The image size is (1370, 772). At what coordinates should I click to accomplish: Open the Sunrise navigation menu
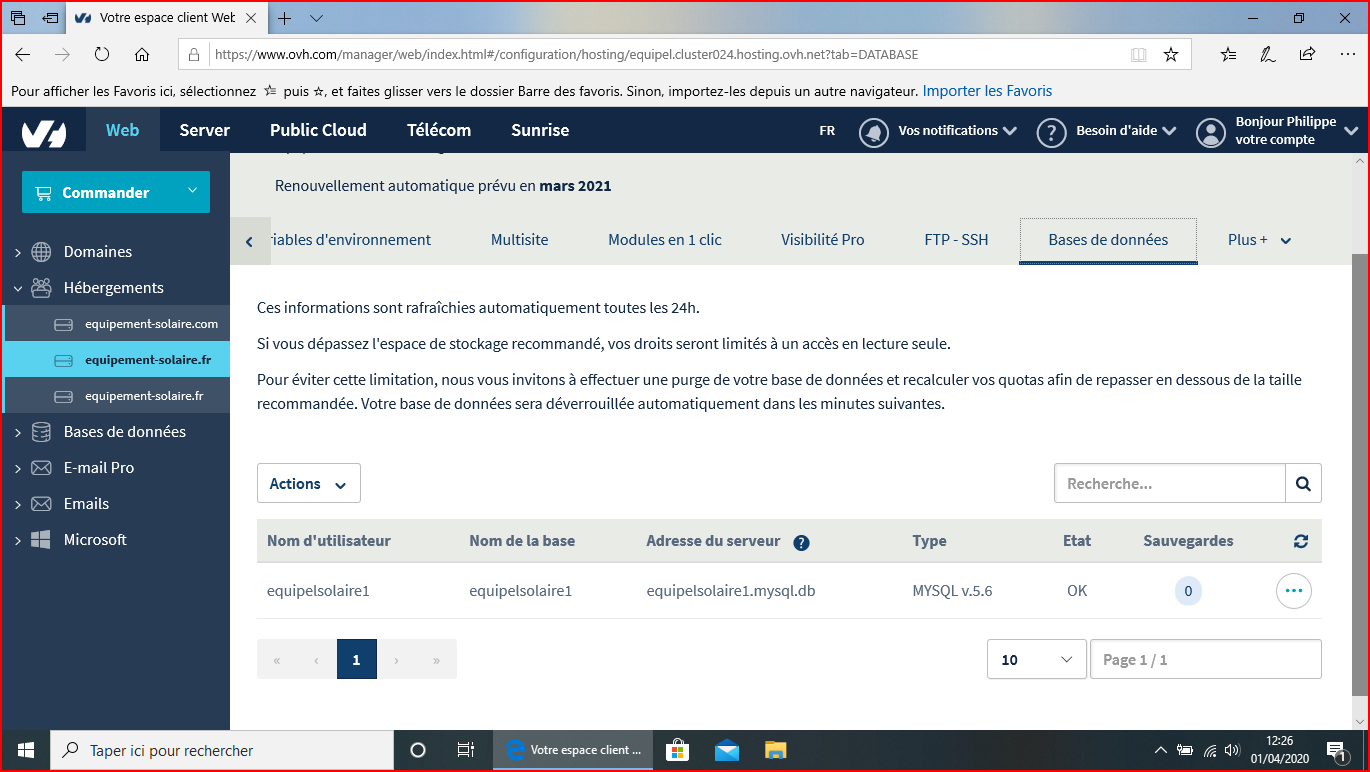tap(540, 130)
